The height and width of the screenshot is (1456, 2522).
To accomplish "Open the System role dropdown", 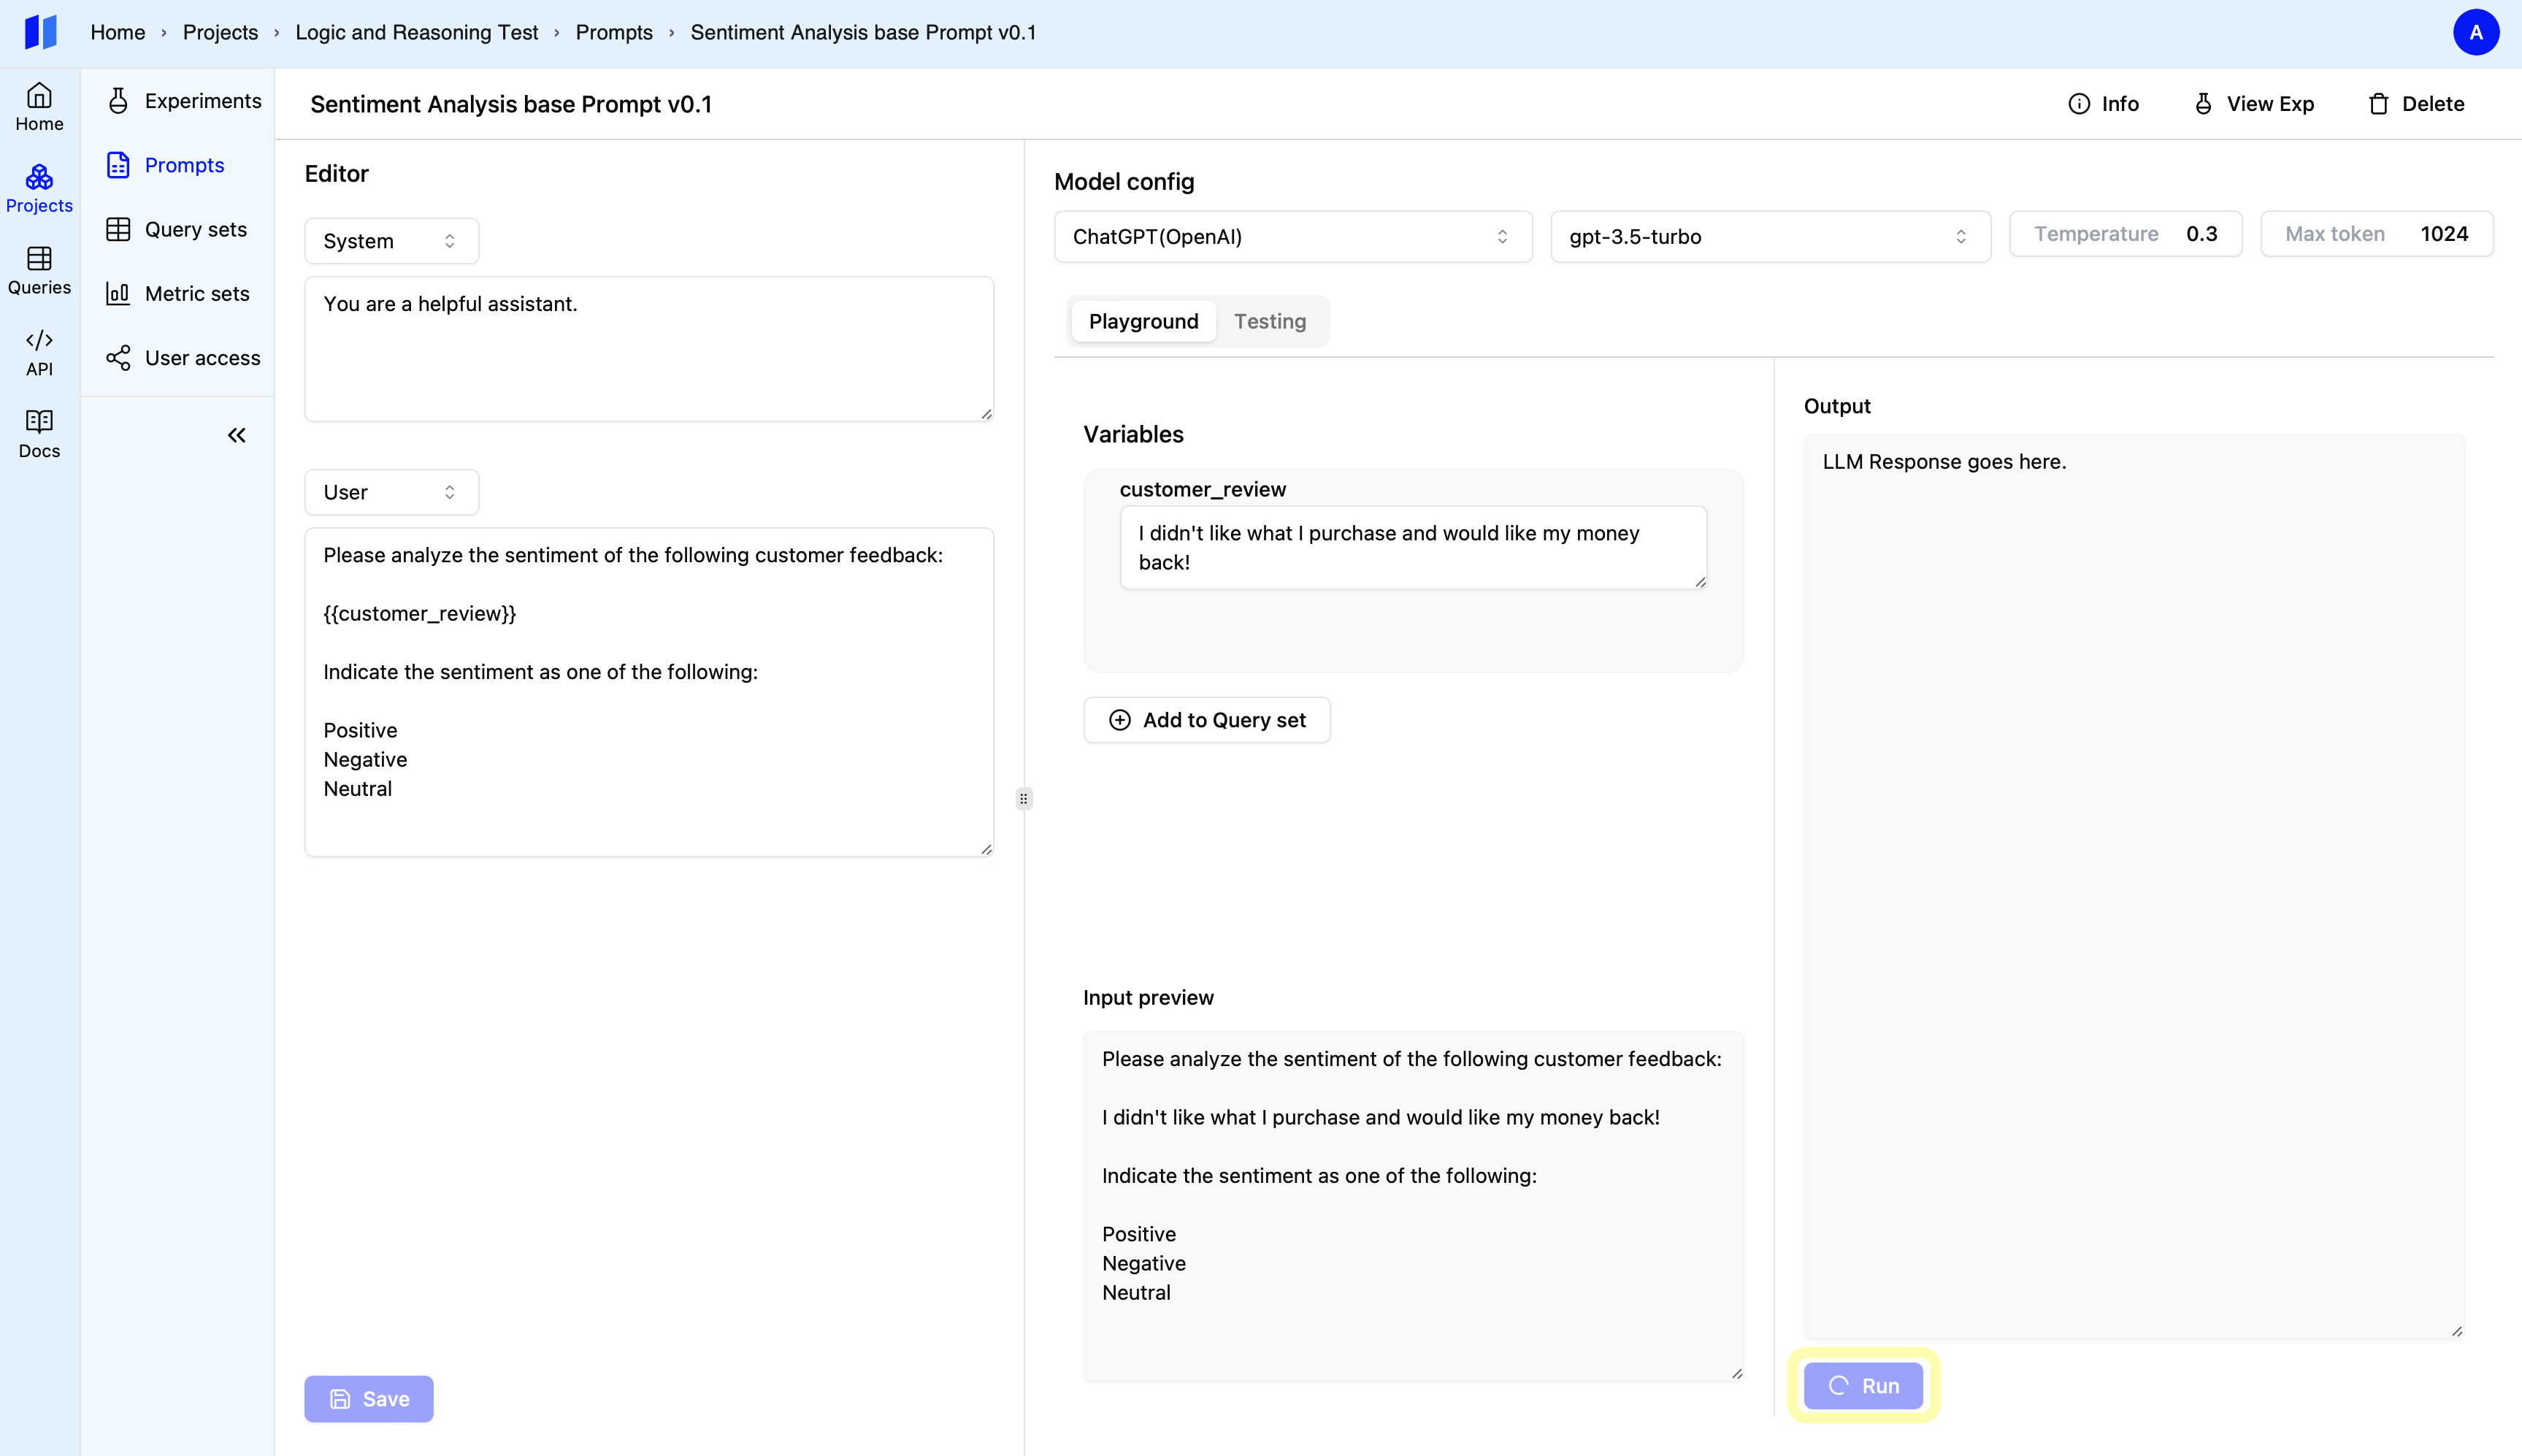I will pos(391,241).
